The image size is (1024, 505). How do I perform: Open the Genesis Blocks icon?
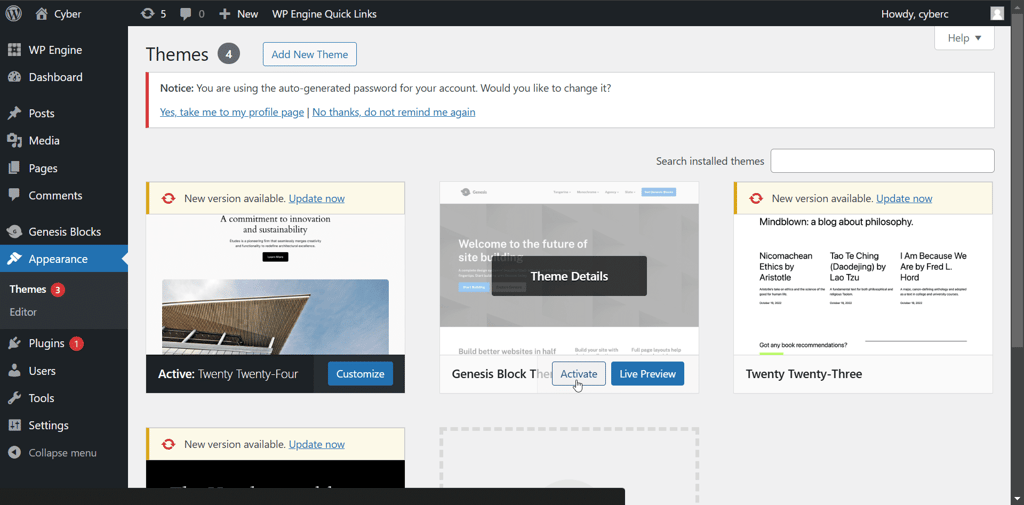(14, 231)
